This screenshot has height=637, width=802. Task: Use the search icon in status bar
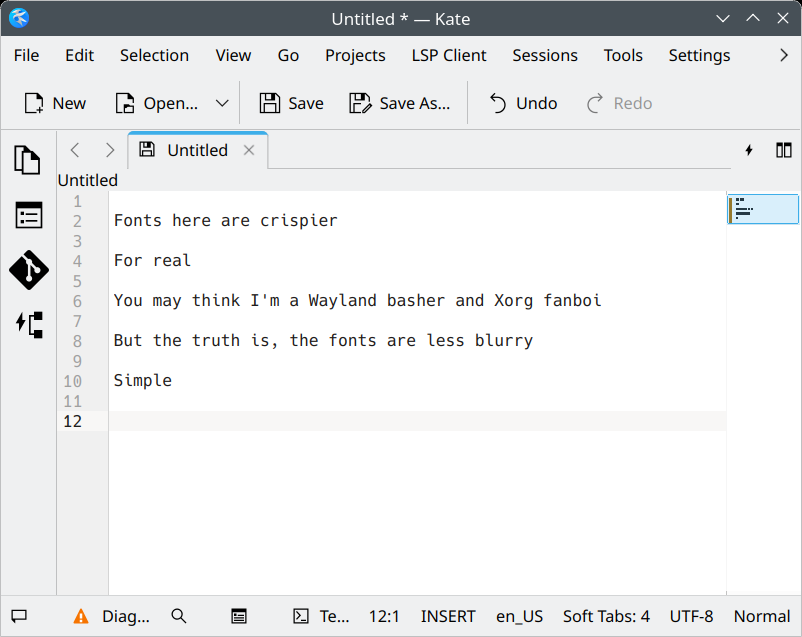coord(179,616)
